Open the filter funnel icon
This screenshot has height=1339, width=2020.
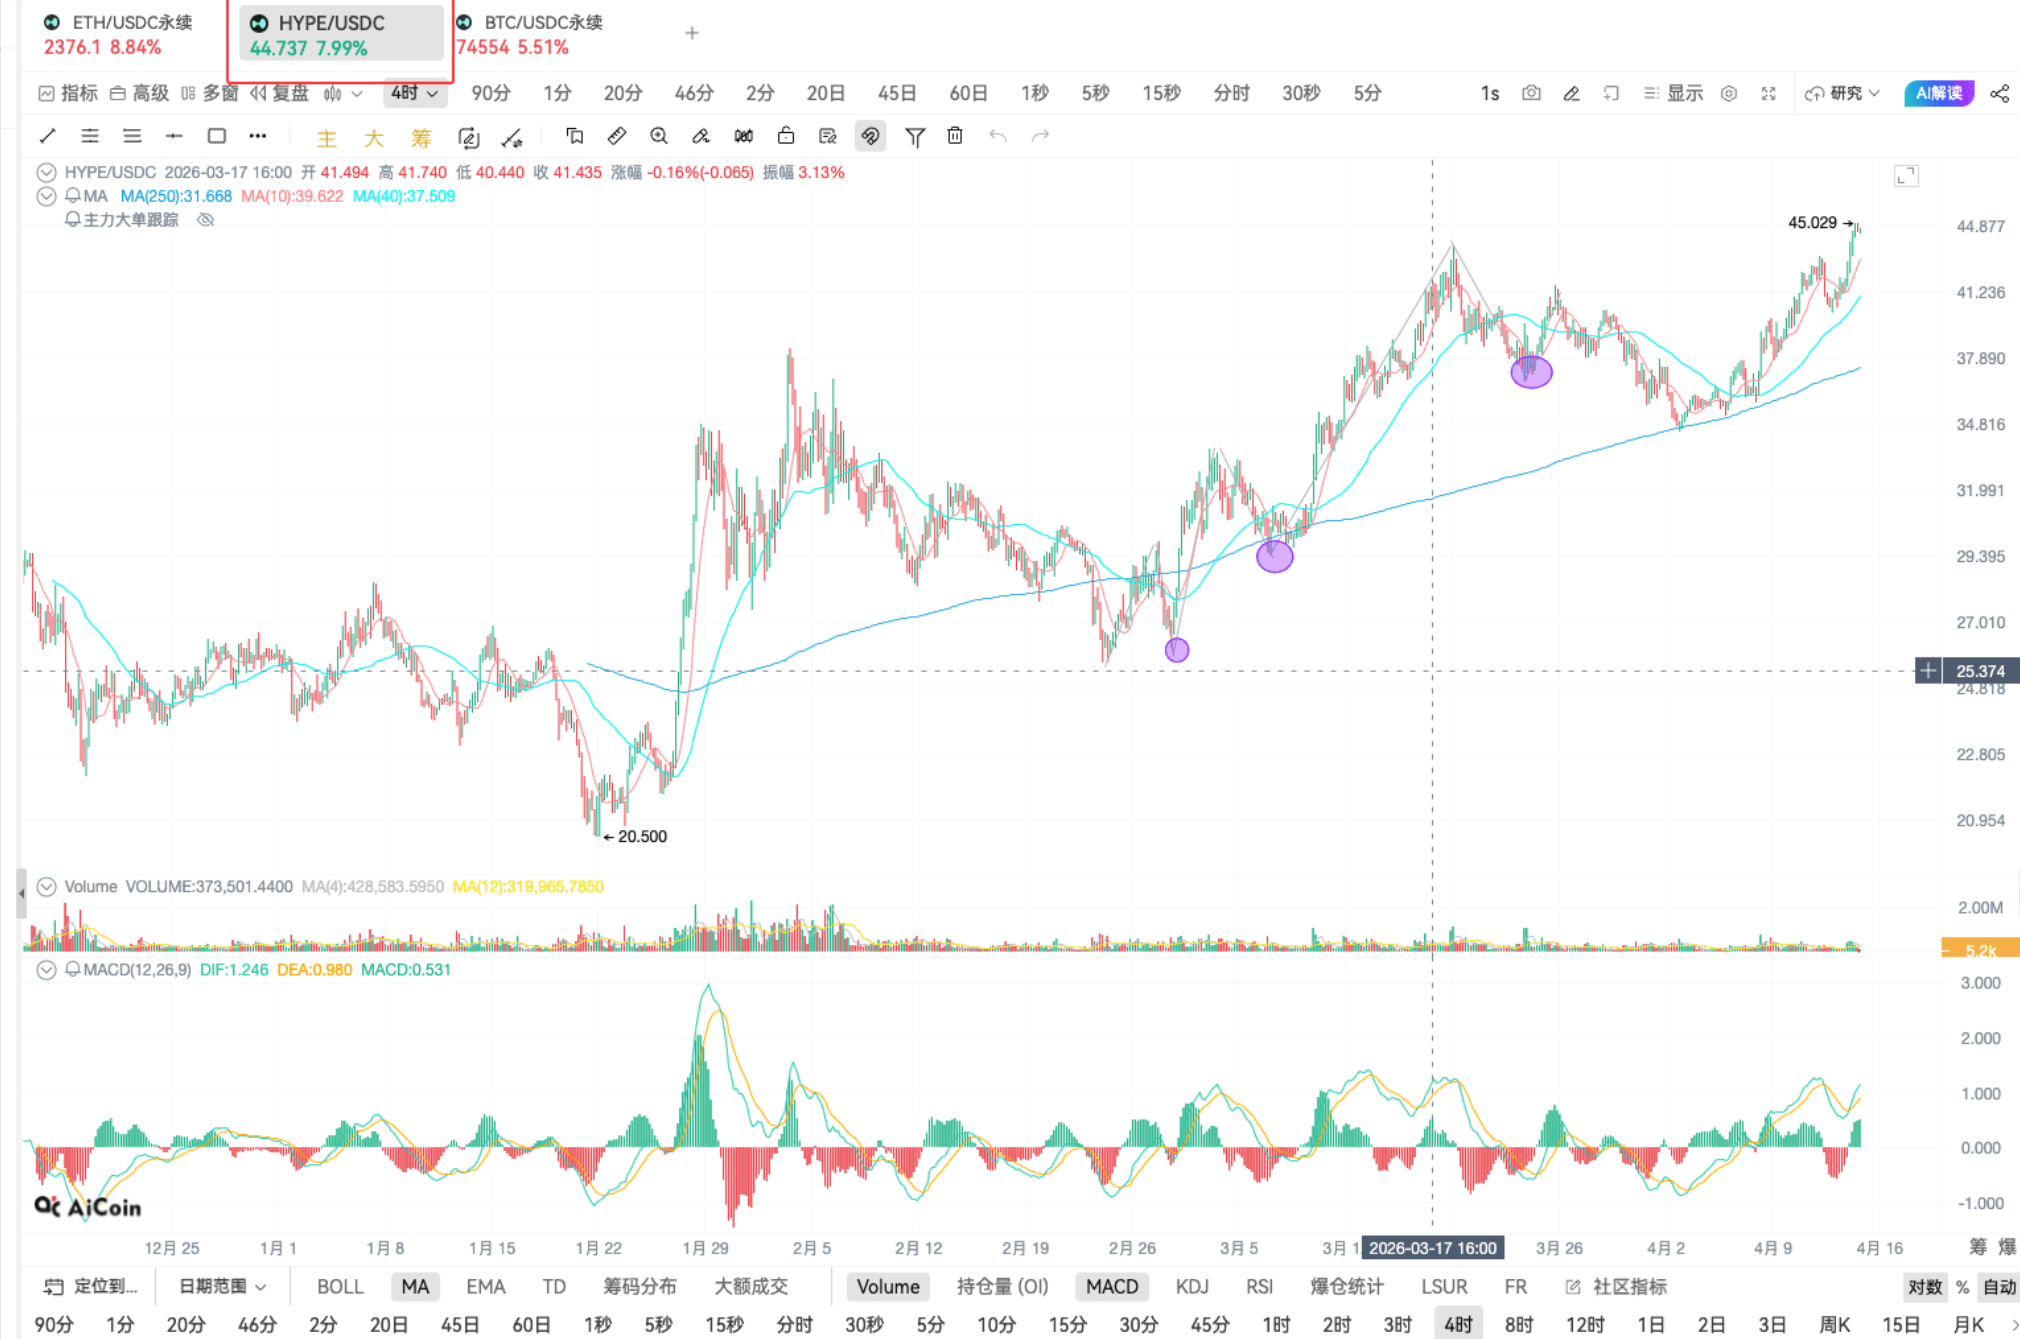[x=914, y=136]
